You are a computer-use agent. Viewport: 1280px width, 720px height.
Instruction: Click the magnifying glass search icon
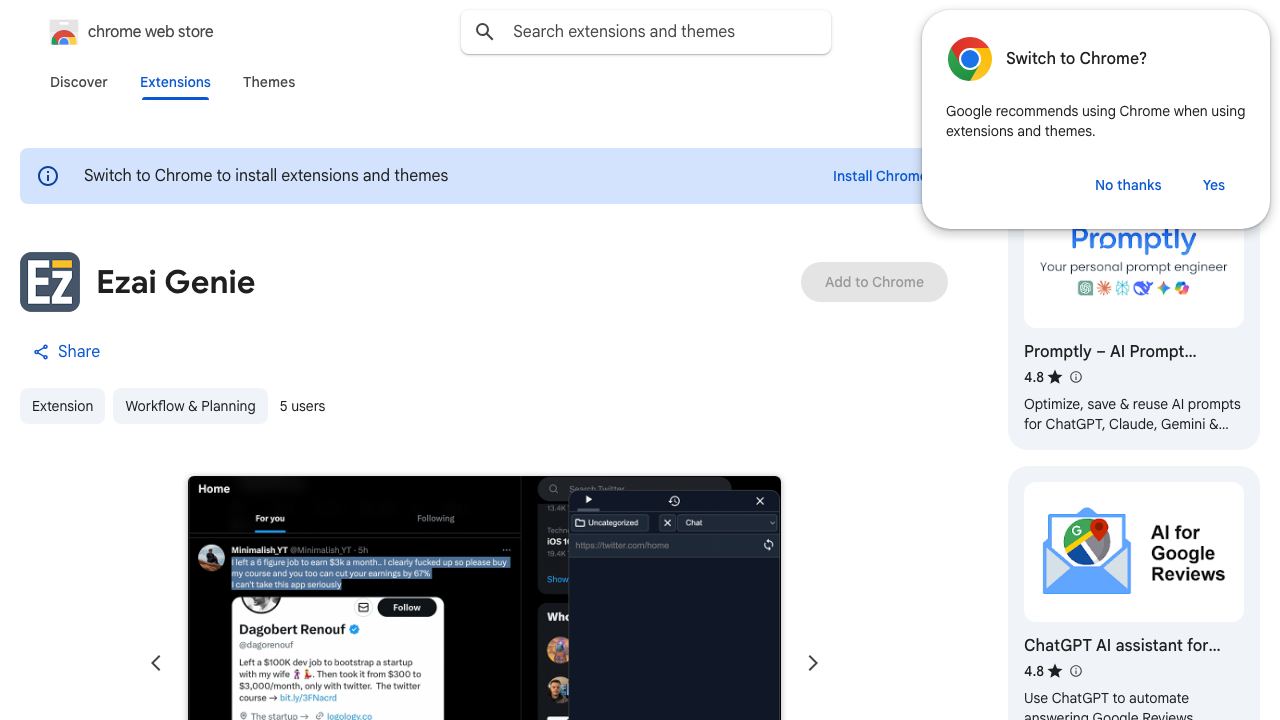[x=485, y=32]
